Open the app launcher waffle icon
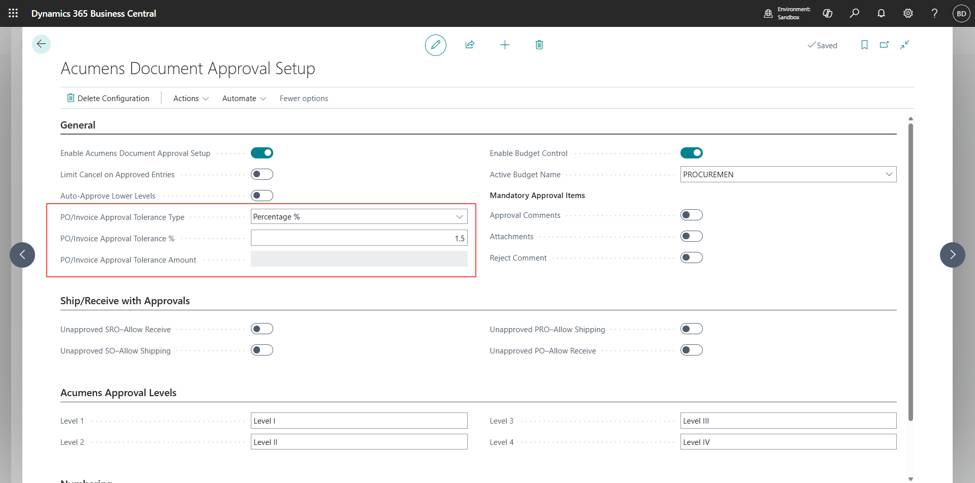 [13, 13]
